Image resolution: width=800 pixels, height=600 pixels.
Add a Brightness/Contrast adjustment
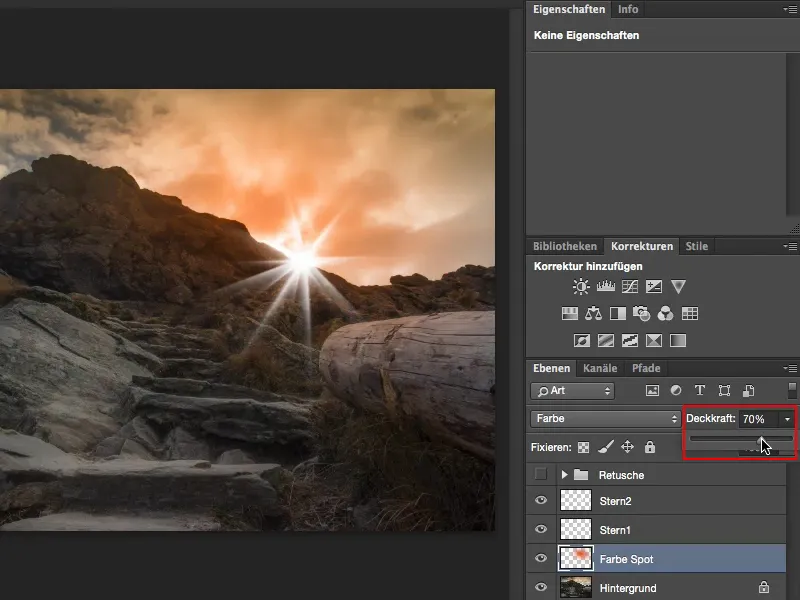[x=582, y=287]
